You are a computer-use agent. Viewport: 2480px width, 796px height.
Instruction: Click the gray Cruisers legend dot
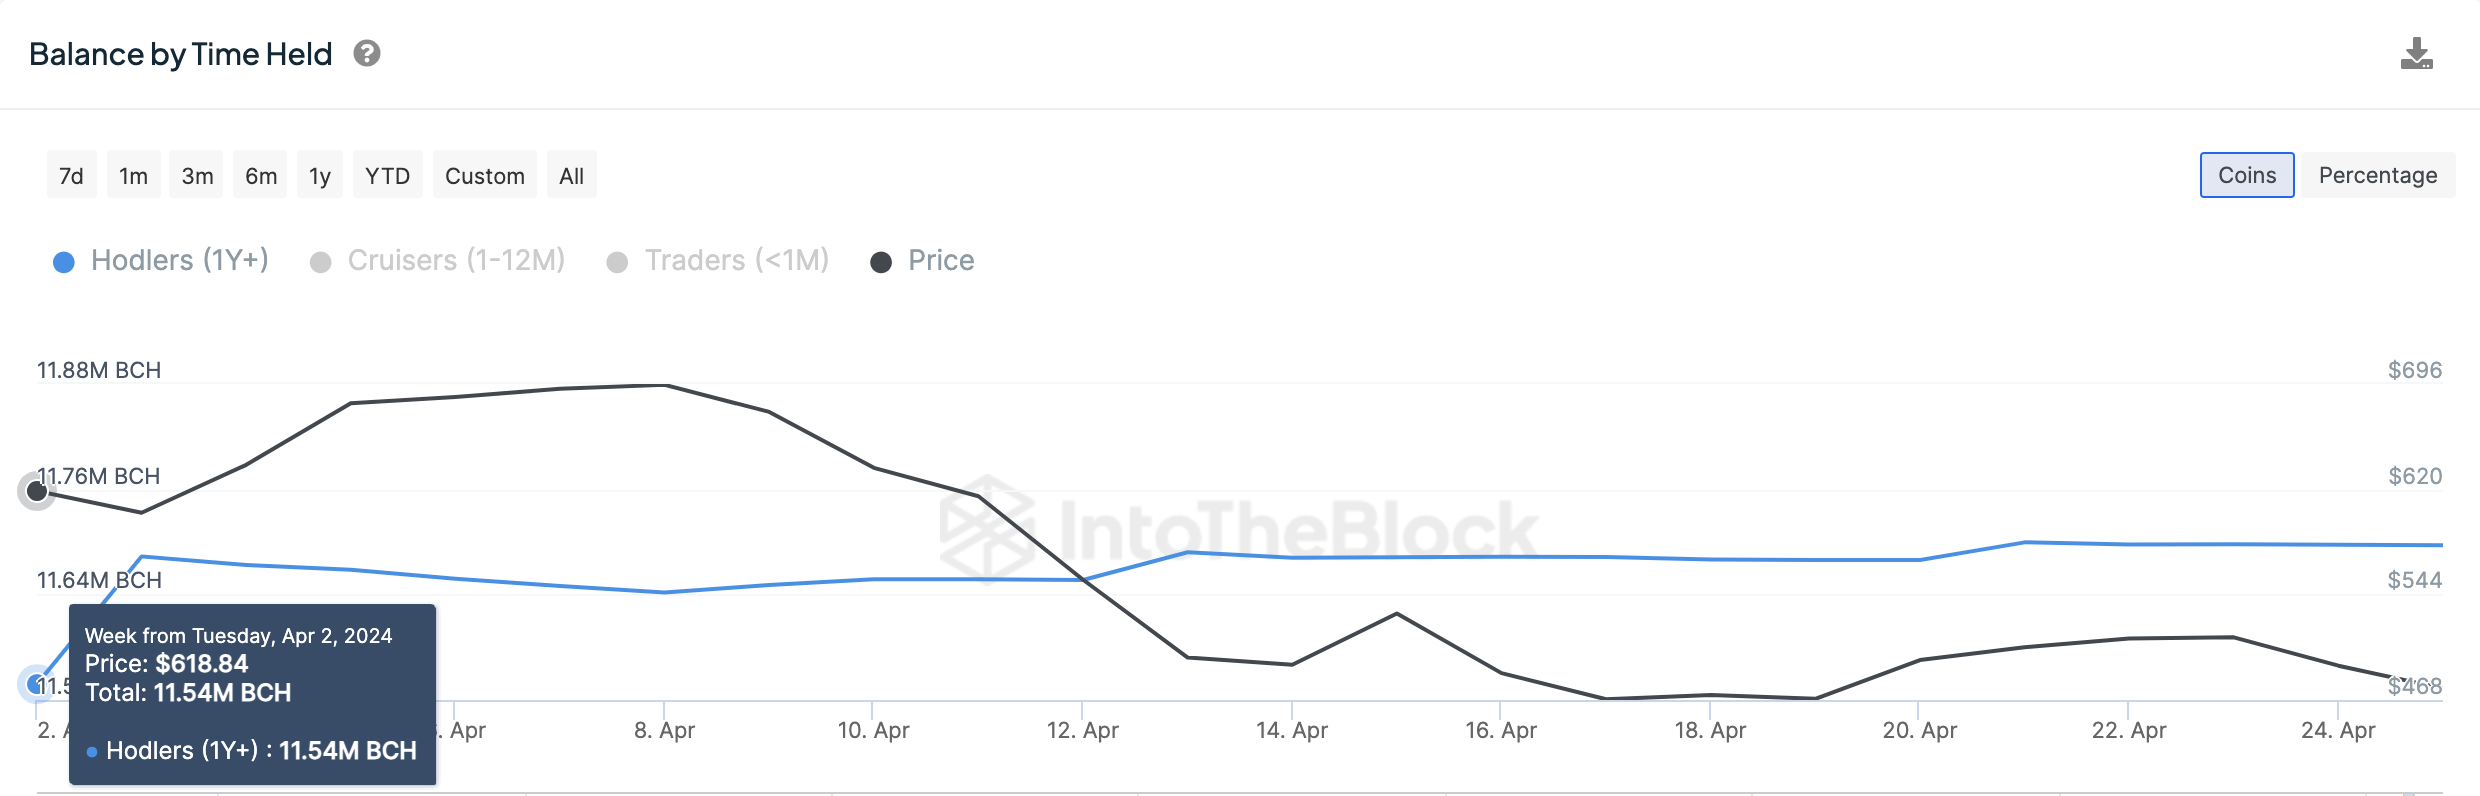click(x=321, y=261)
